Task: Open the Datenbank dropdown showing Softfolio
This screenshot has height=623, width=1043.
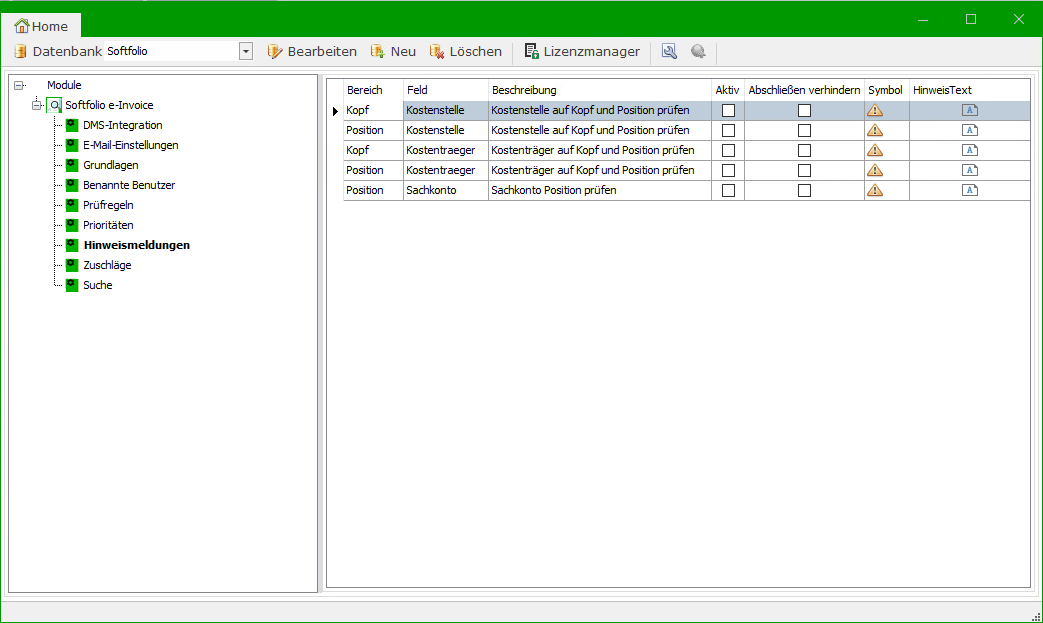Action: 245,51
